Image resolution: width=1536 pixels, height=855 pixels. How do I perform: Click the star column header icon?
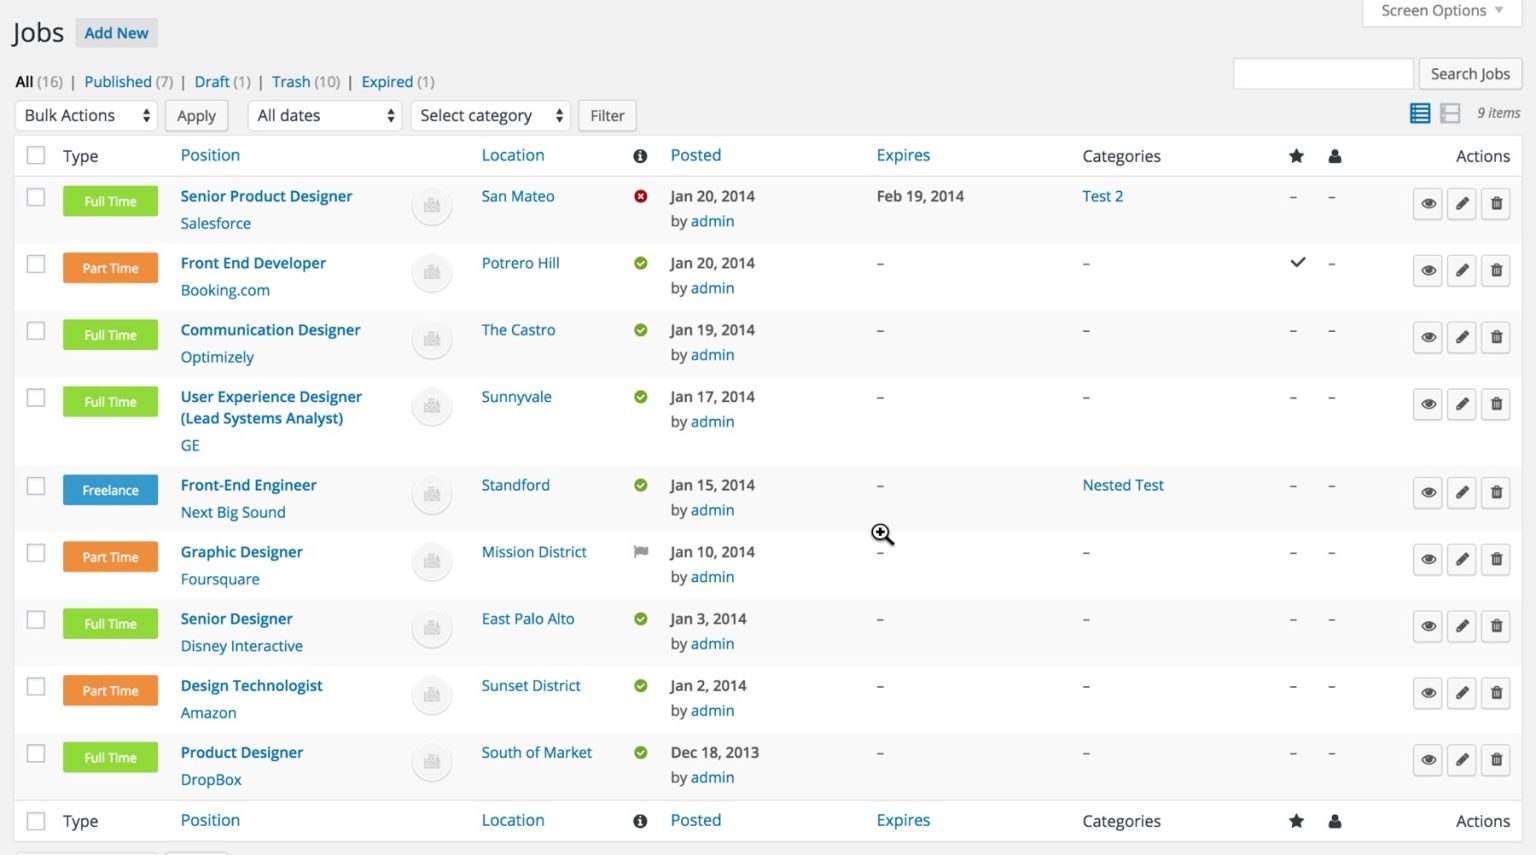coord(1297,156)
